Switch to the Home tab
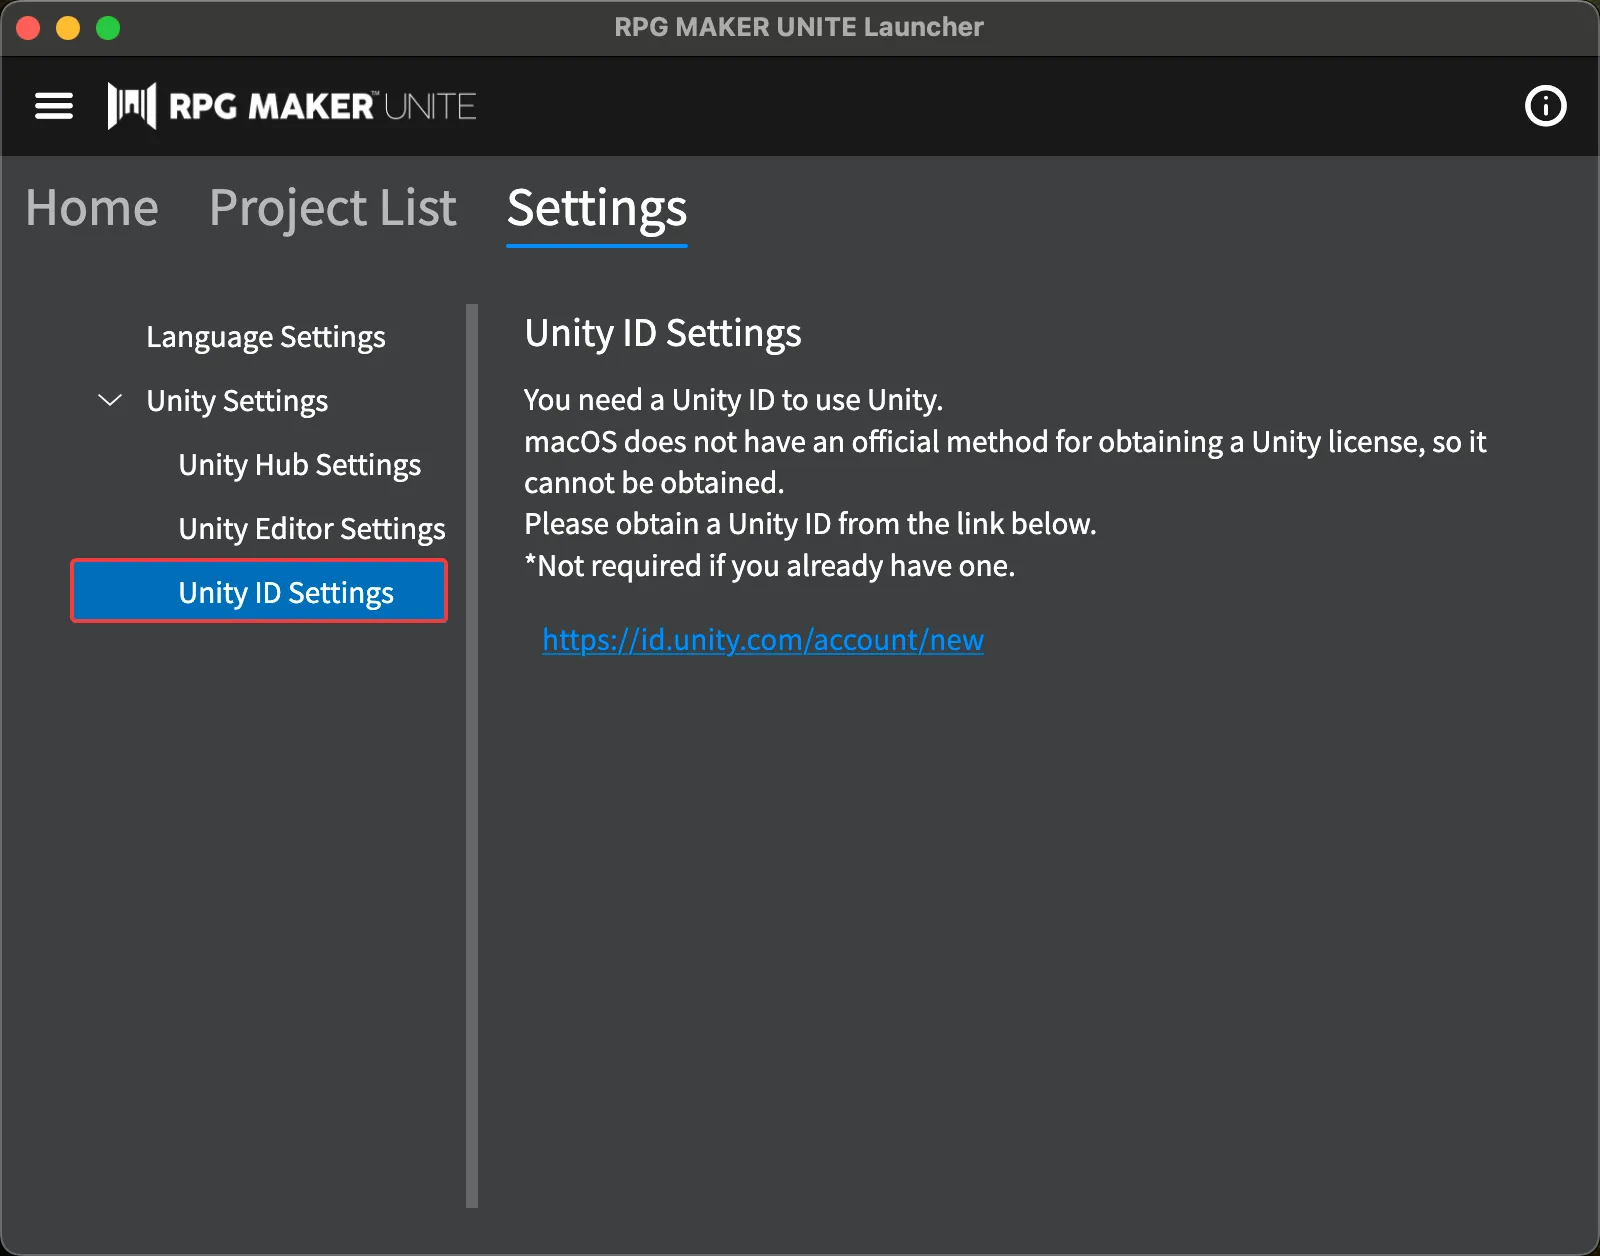1600x1256 pixels. coord(92,208)
